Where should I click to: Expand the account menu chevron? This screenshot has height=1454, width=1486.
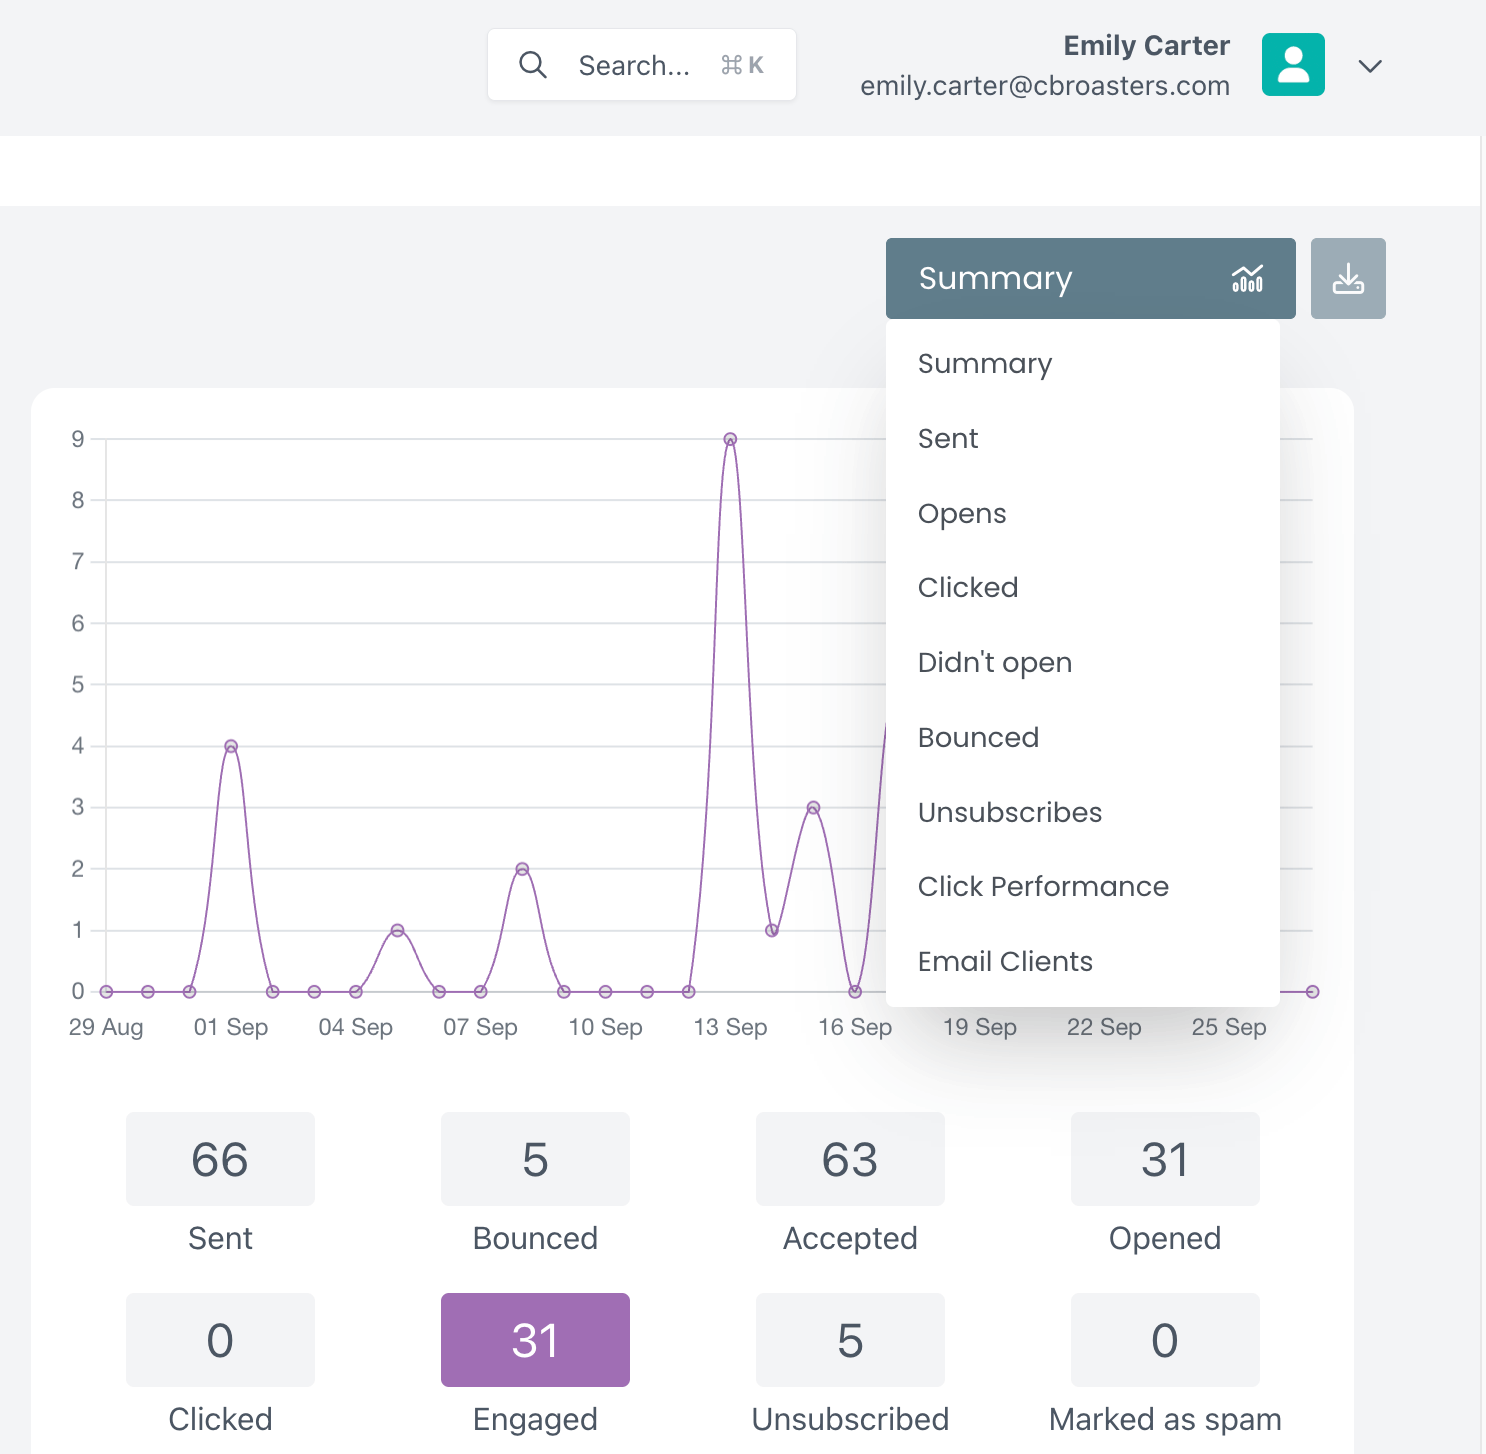click(x=1370, y=66)
